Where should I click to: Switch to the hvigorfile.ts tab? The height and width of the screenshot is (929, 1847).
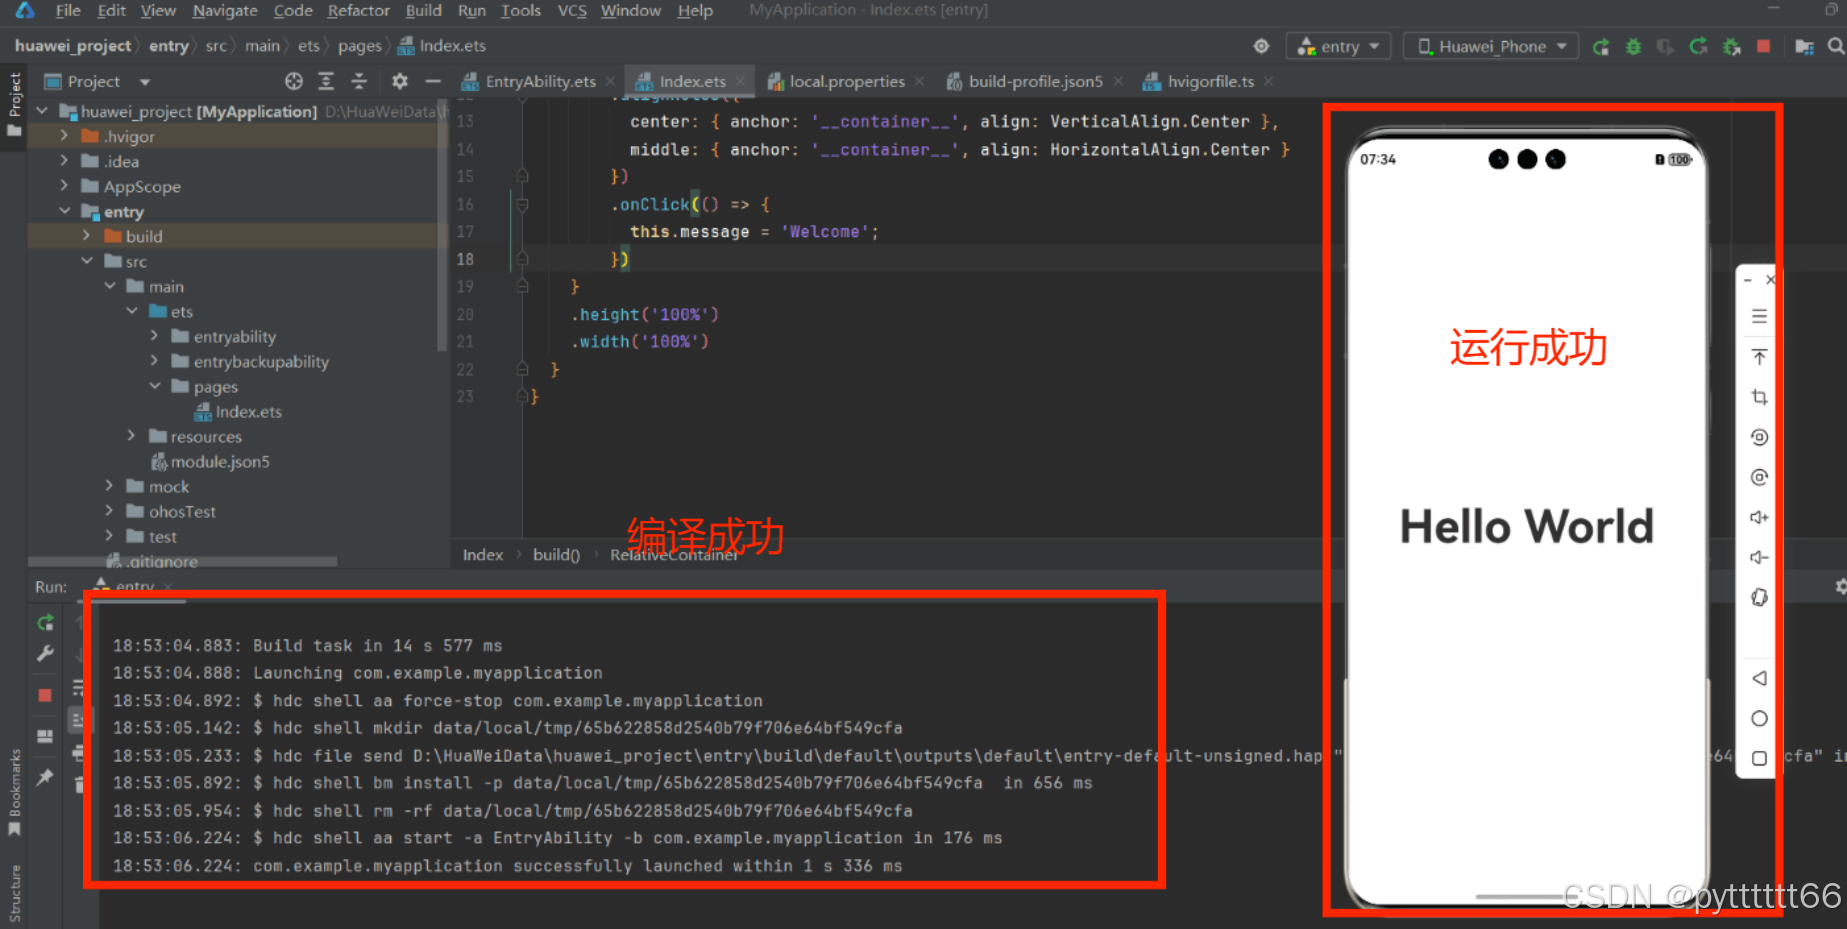pyautogui.click(x=1210, y=81)
